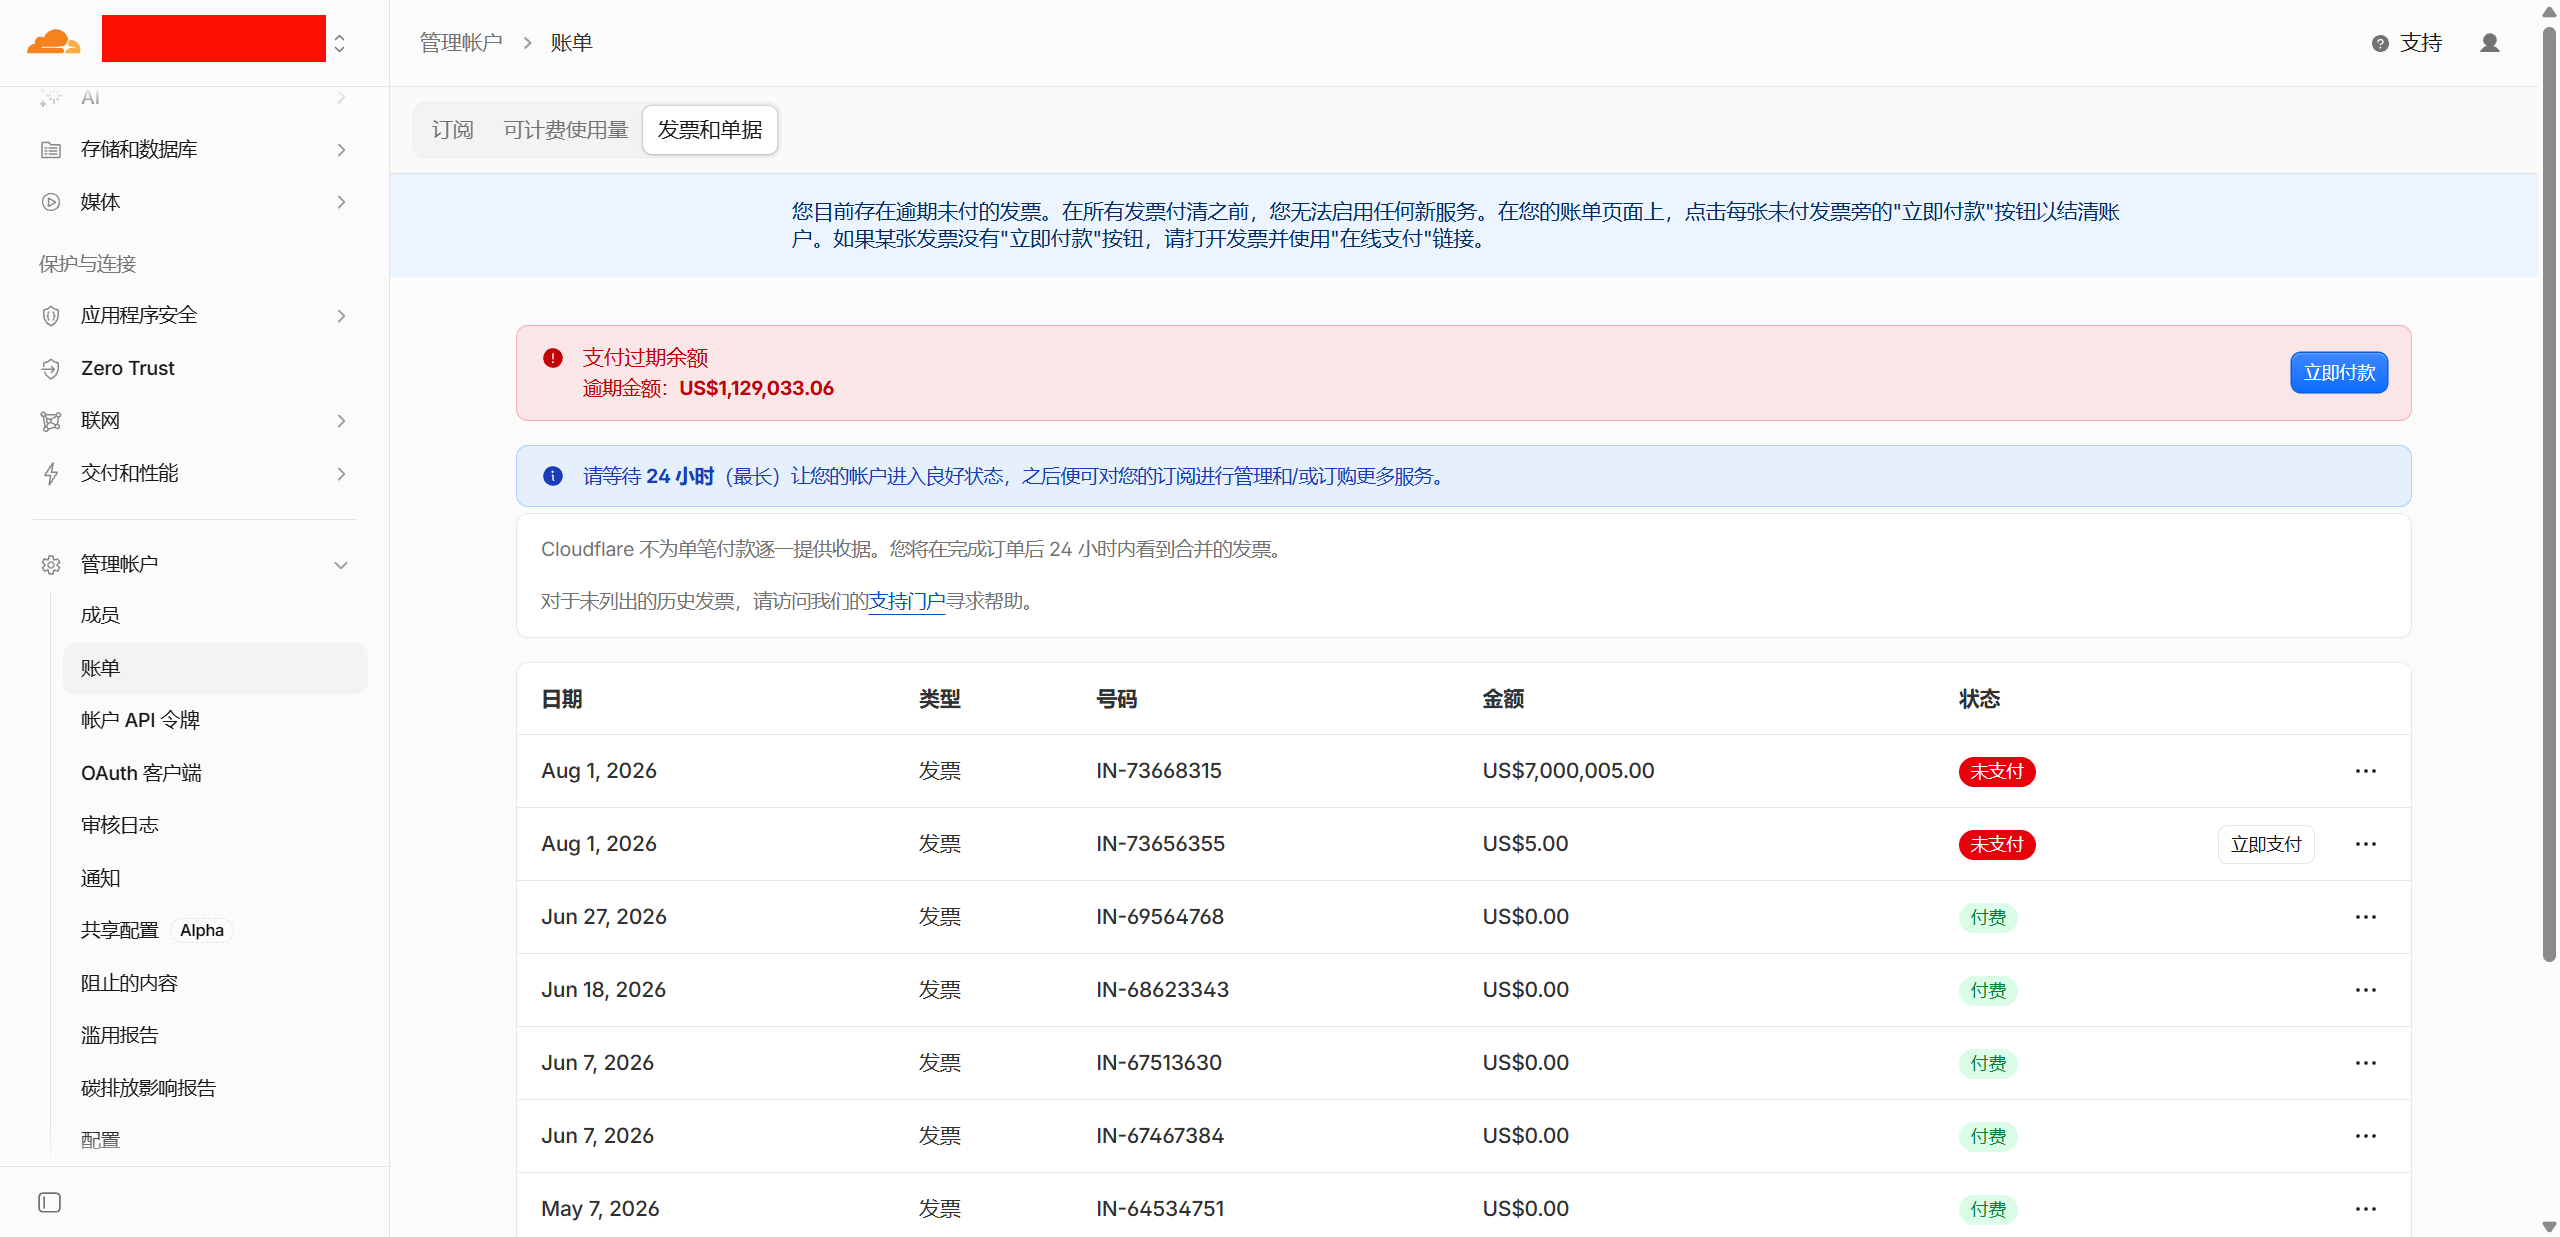Open more options for invoice IN-68623343

[x=2365, y=990]
